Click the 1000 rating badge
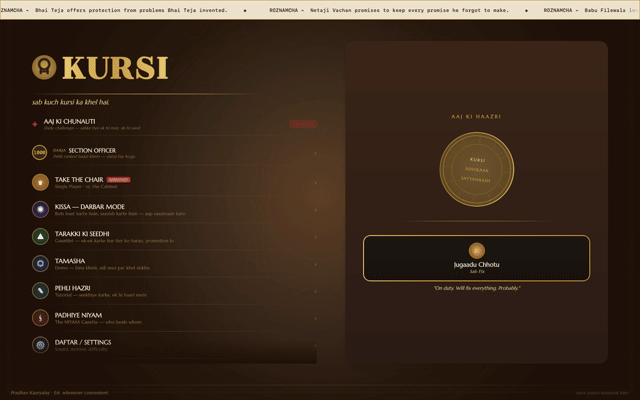 (x=40, y=153)
